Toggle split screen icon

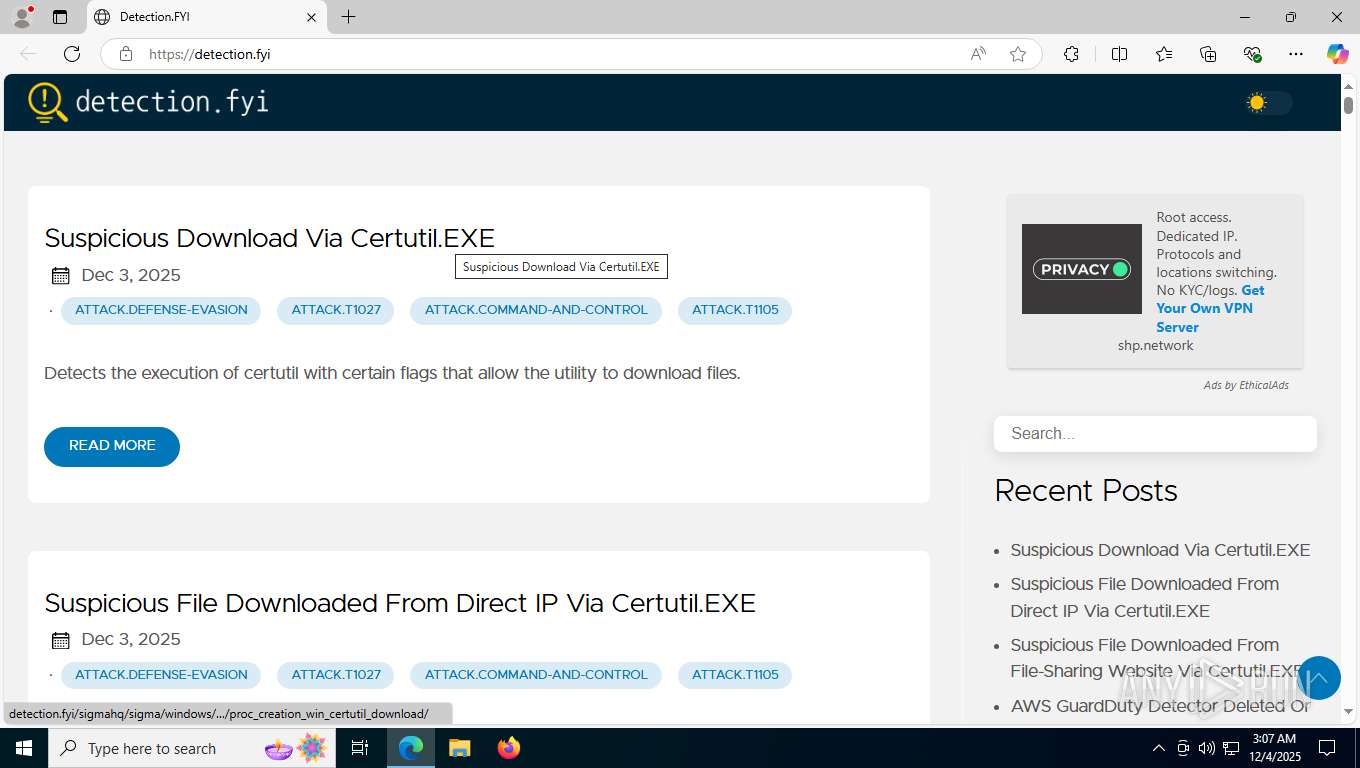point(1119,54)
